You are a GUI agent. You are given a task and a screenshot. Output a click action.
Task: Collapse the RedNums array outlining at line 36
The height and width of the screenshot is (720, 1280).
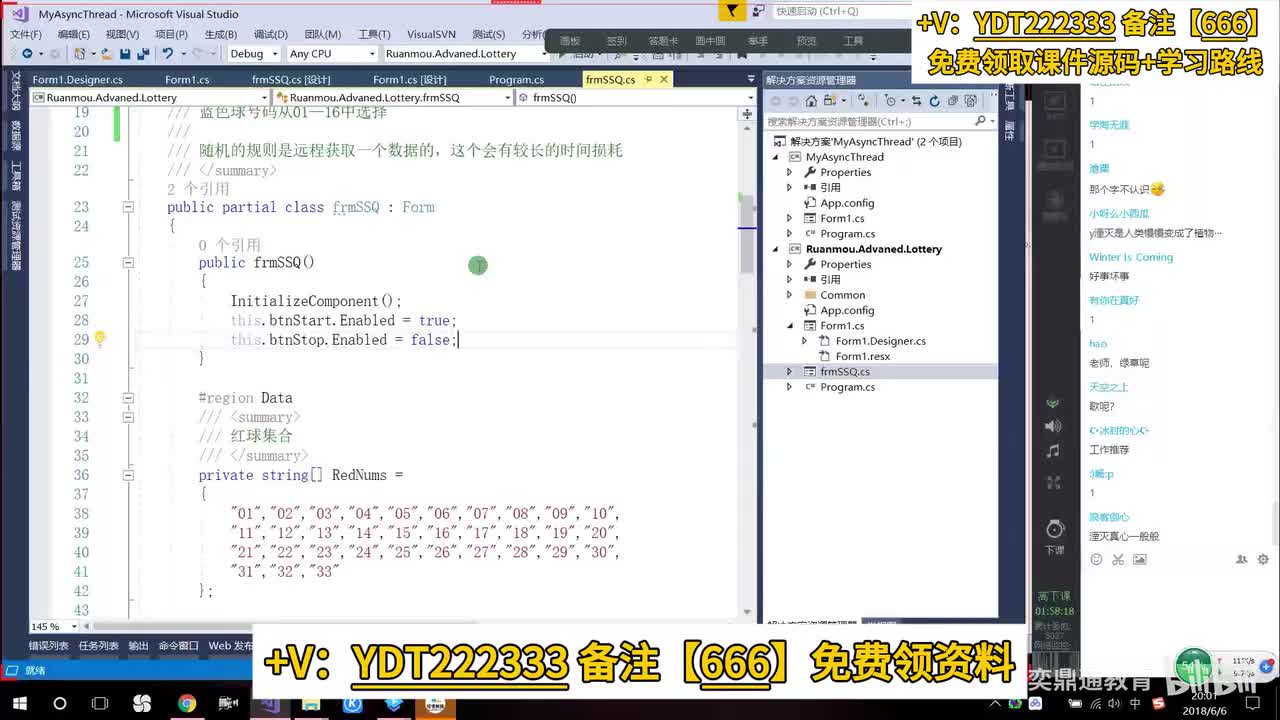[x=128, y=475]
